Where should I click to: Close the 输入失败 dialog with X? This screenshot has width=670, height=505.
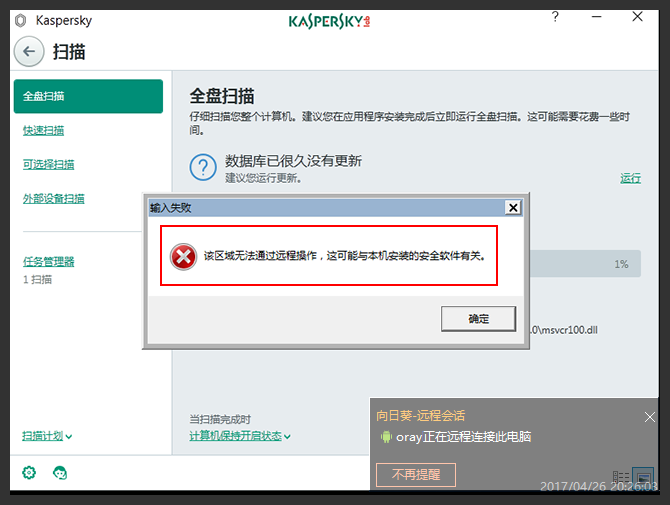coord(513,208)
